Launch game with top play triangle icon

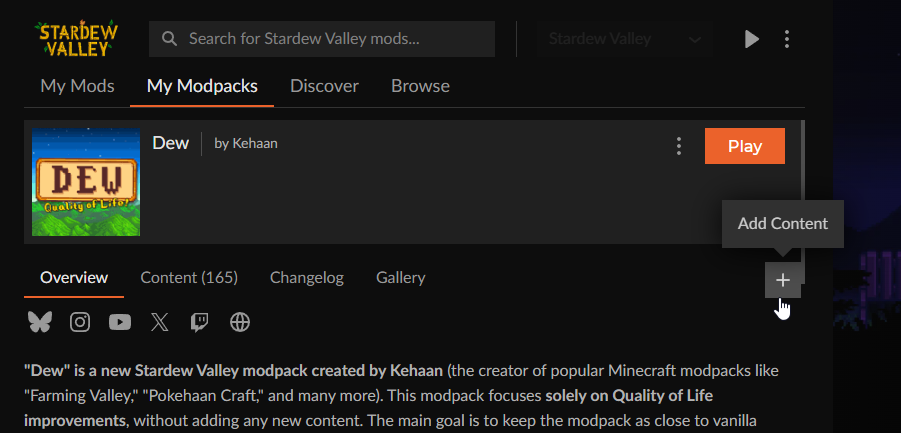752,39
